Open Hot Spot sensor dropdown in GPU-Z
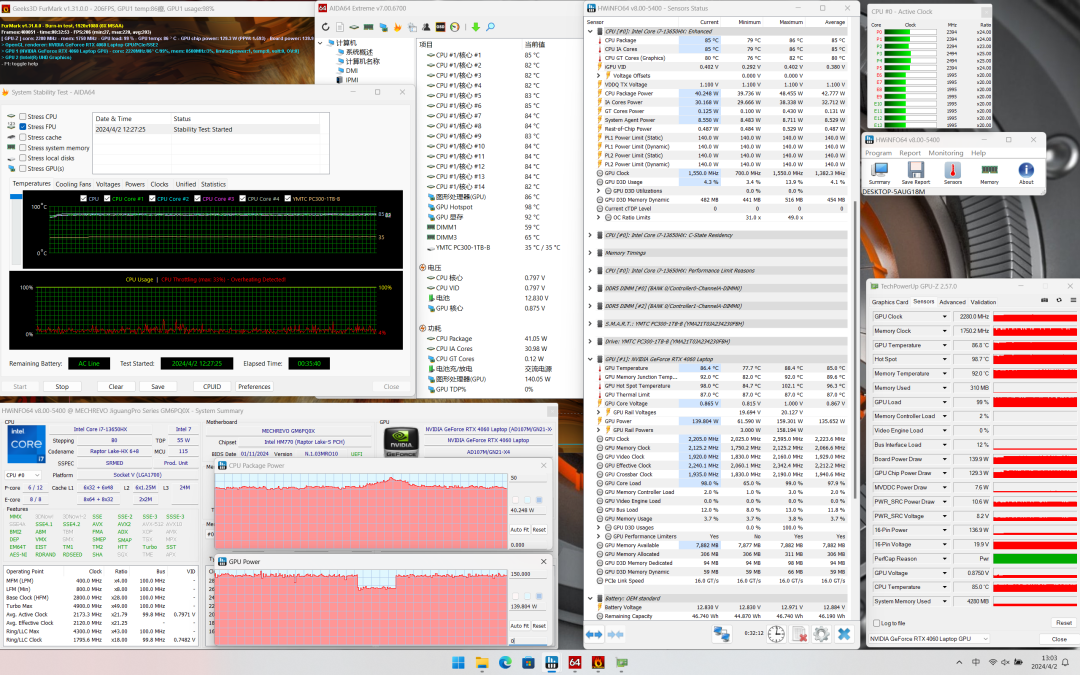This screenshot has width=1080, height=675. coord(944,360)
